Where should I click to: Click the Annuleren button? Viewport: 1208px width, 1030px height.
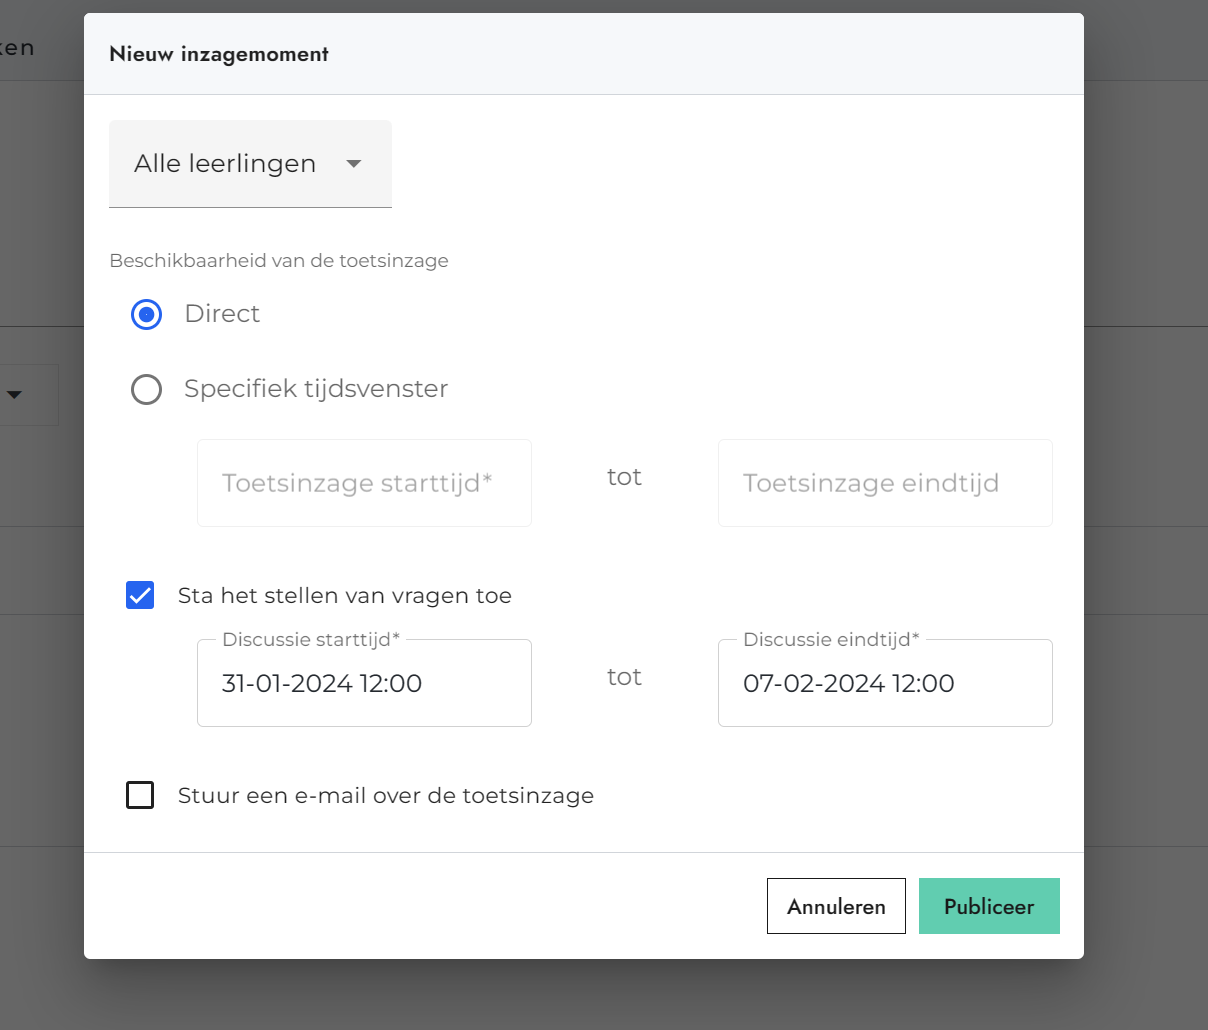[836, 906]
